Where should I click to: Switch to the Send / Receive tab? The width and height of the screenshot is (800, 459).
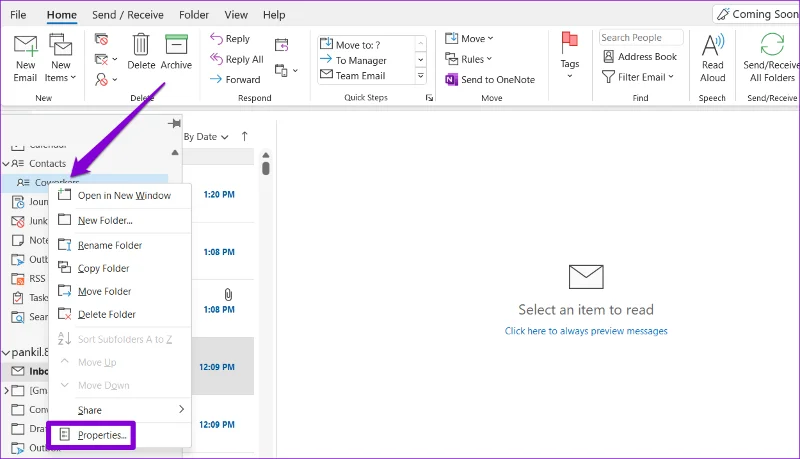click(x=128, y=15)
